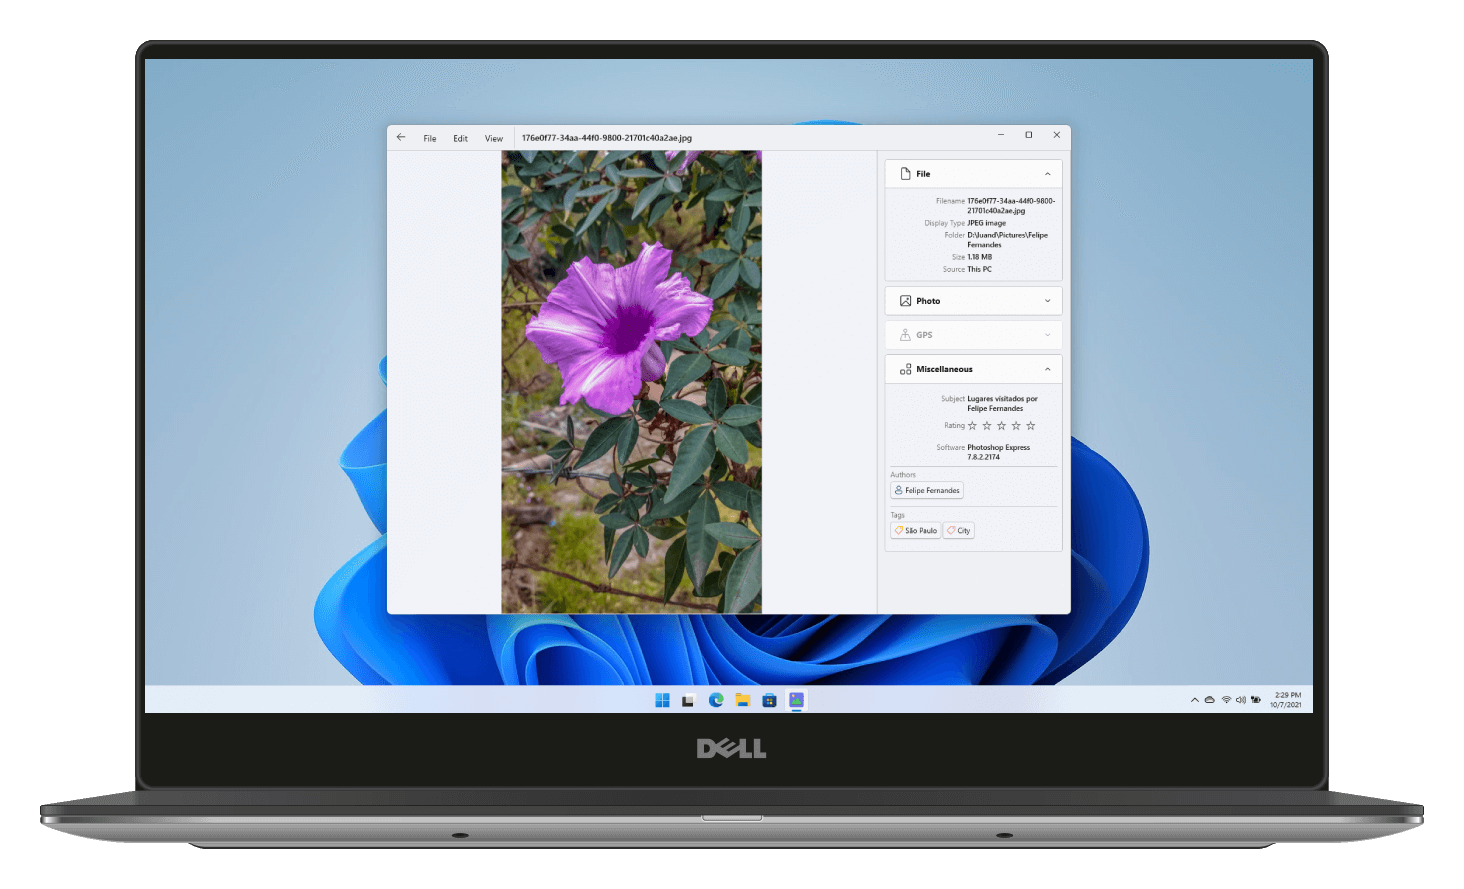Collapse the Miscellaneous section
The width and height of the screenshot is (1464, 889).
pyautogui.click(x=1046, y=369)
